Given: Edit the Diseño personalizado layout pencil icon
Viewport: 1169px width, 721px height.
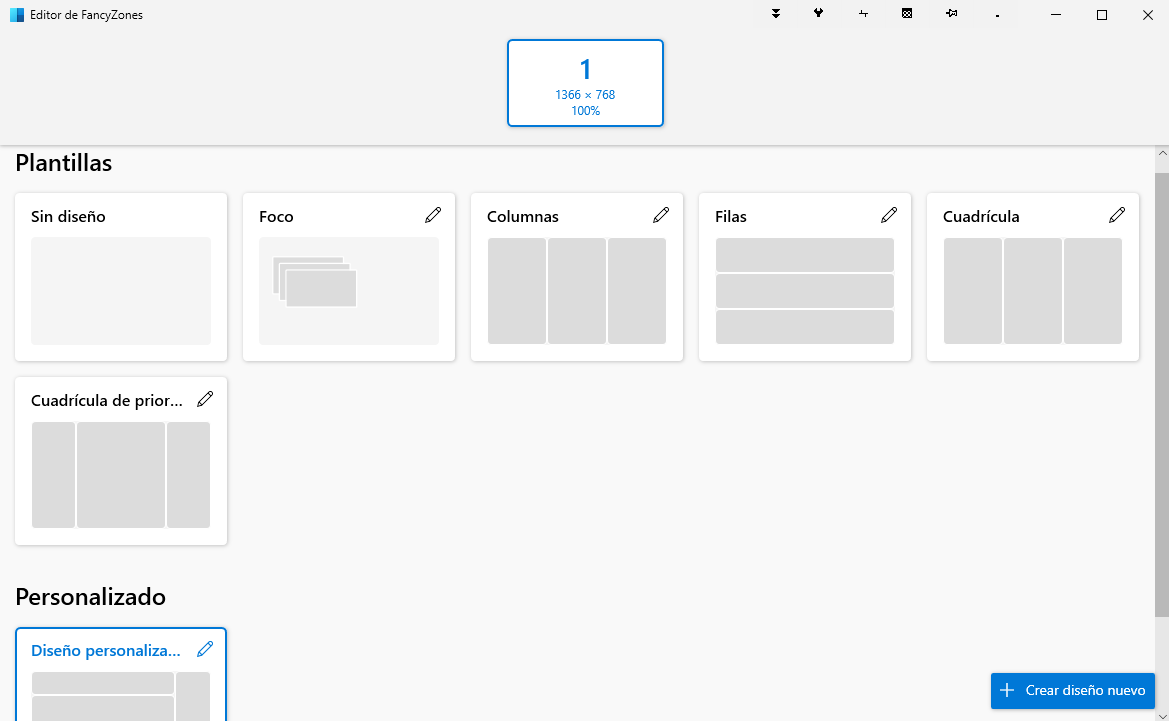Looking at the screenshot, I should pos(205,649).
